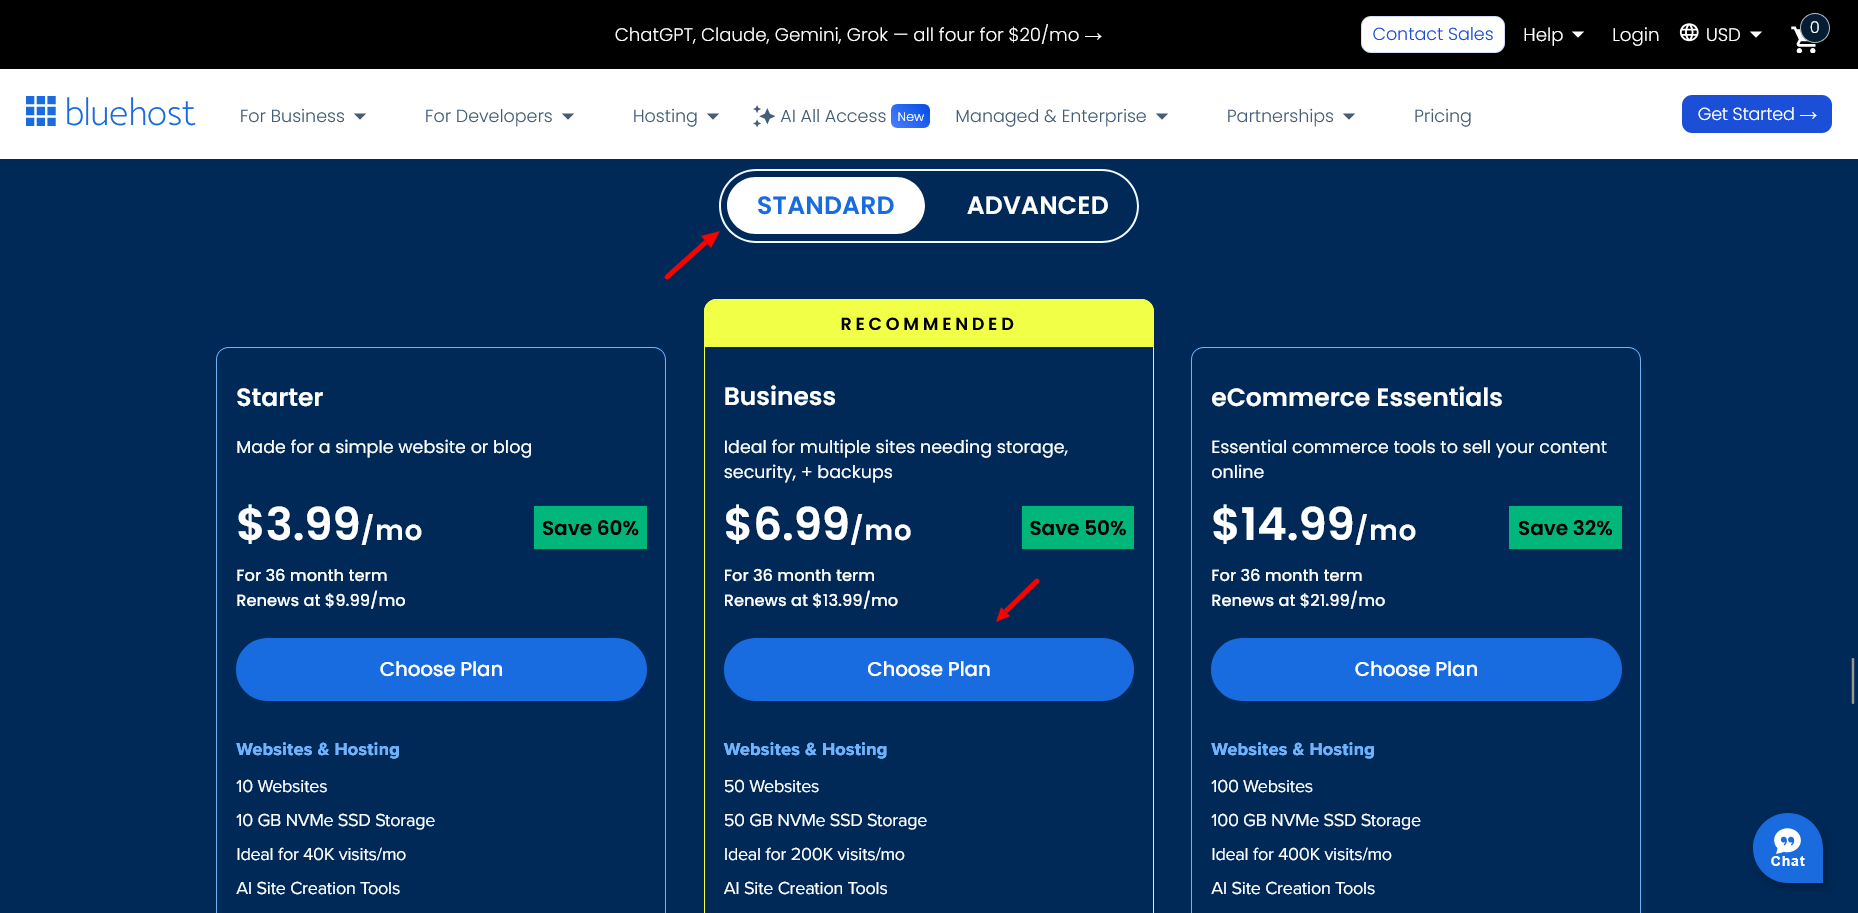Click '10 GB NVMe SSD Storage' text
Image resolution: width=1858 pixels, height=913 pixels.
pos(335,820)
